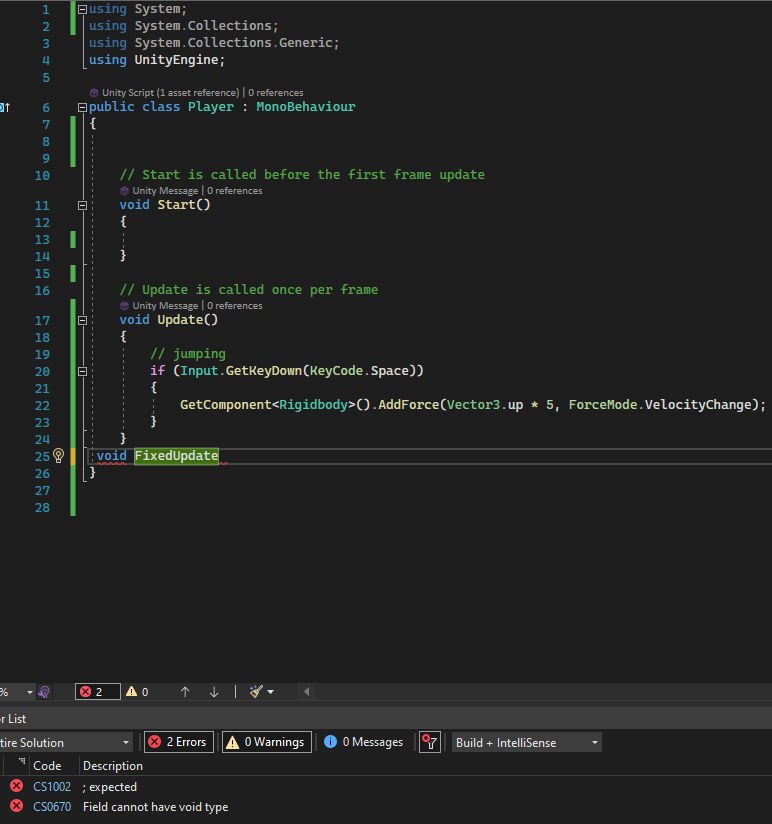The width and height of the screenshot is (772, 824).
Task: Toggle the 0 Messages filter button
Action: pos(363,742)
